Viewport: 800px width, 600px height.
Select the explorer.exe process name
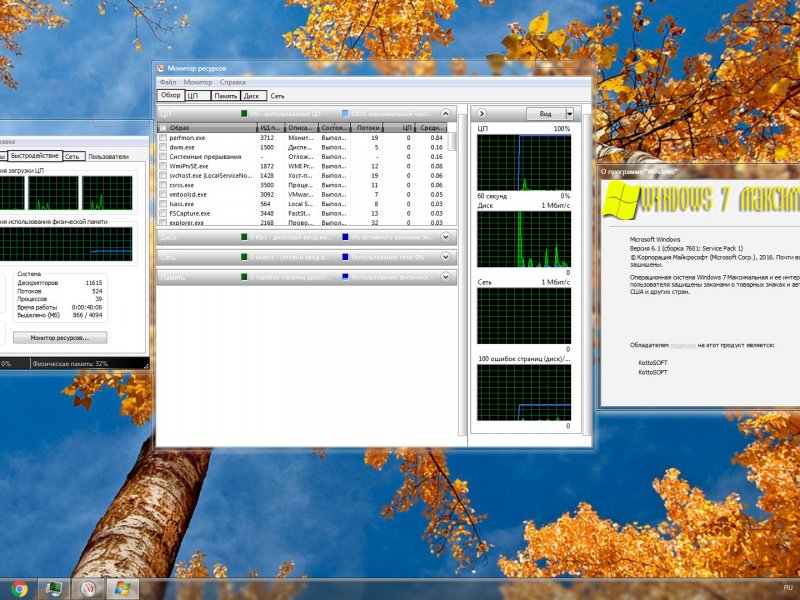pyautogui.click(x=187, y=222)
